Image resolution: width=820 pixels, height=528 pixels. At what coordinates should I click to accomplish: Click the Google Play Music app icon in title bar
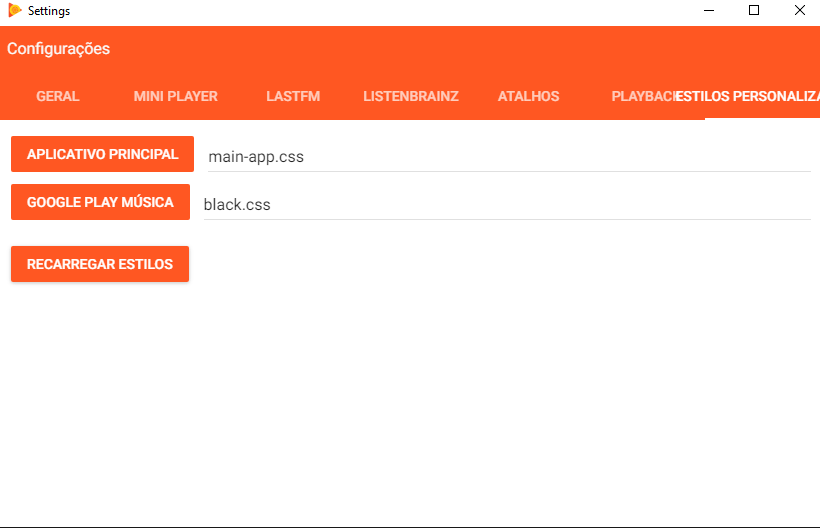[x=15, y=10]
